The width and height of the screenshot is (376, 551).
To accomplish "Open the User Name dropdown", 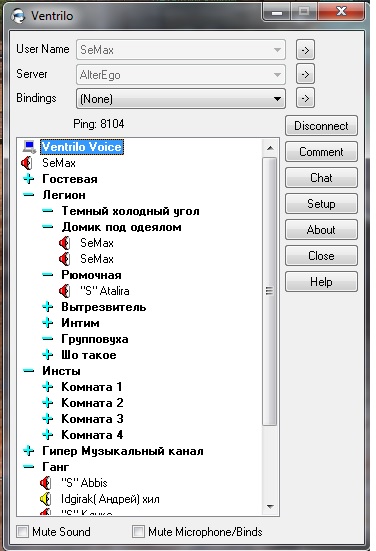I will coord(181,50).
